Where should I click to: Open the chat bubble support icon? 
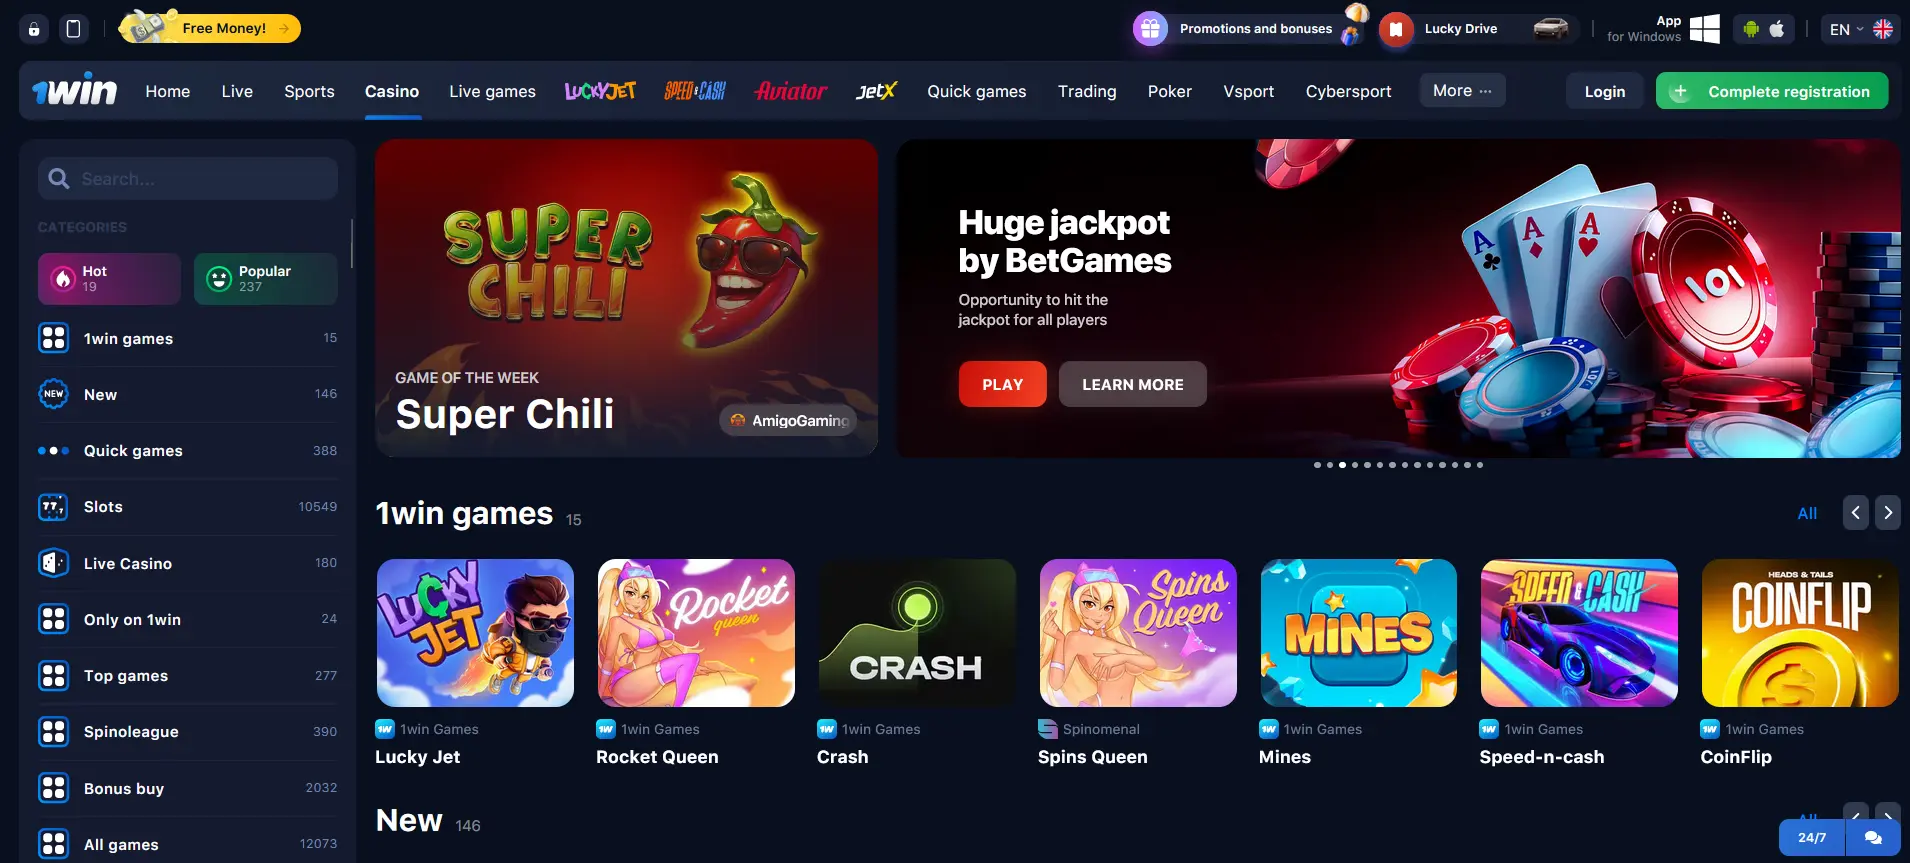point(1873,838)
